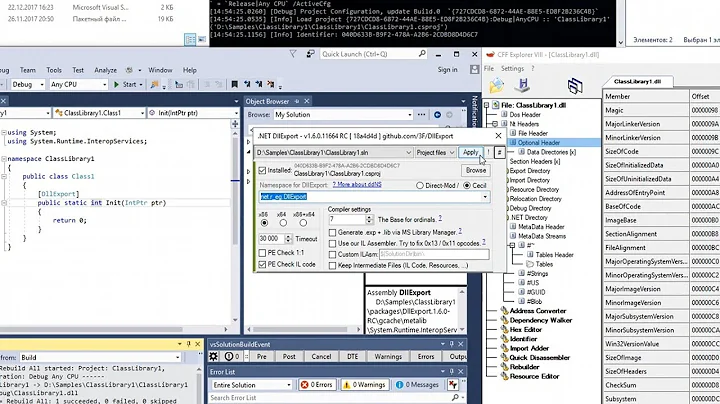Open the Analyze menu
This screenshot has width=720, height=404.
coord(105,70)
